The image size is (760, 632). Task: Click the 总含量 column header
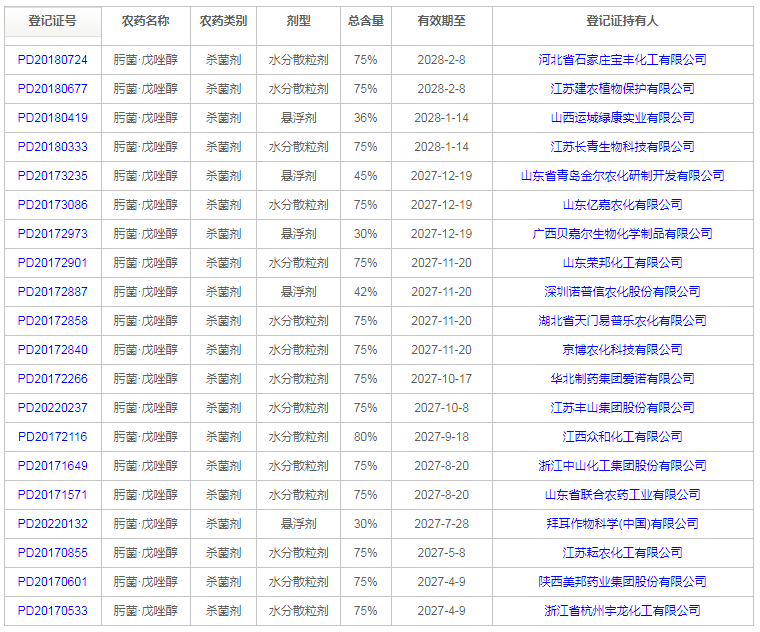point(366,21)
